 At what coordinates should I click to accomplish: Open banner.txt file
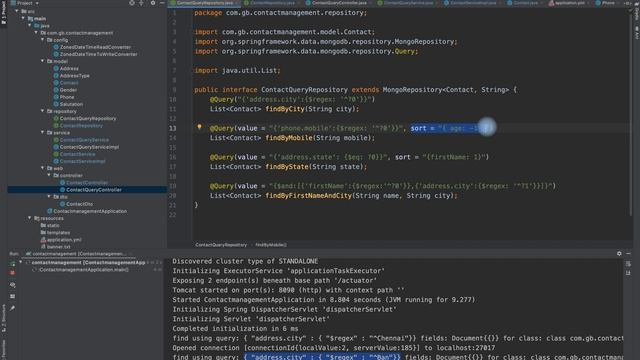[x=58, y=247]
